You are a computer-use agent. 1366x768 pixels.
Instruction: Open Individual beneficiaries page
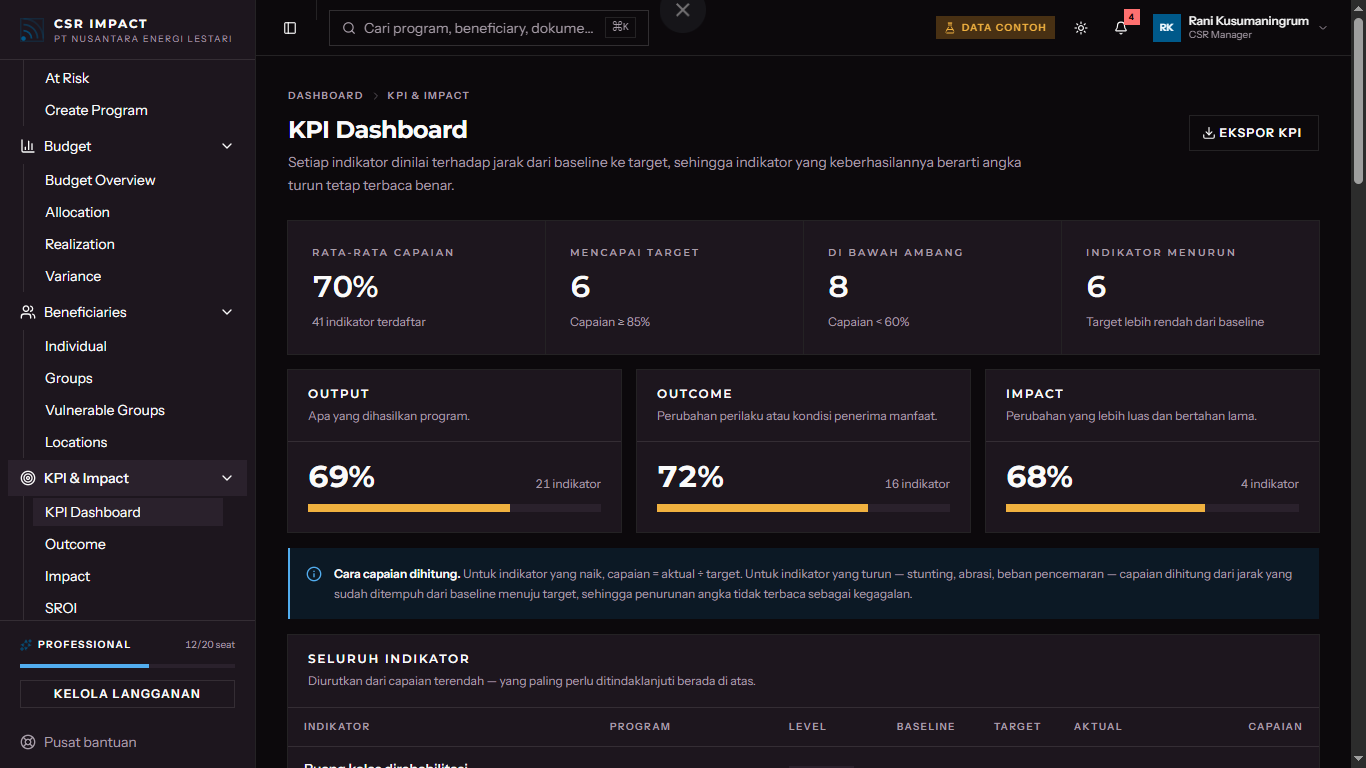pyautogui.click(x=76, y=346)
